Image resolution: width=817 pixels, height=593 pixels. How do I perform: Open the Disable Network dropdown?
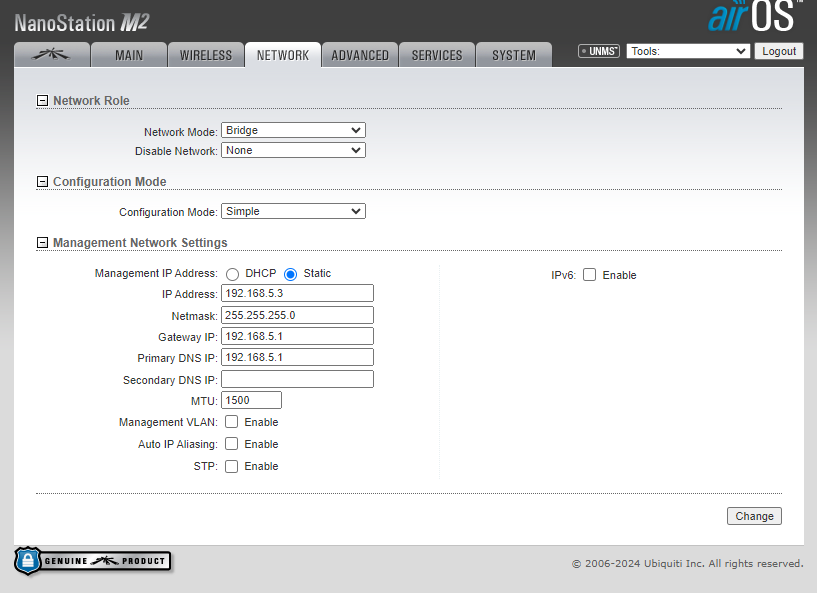[x=293, y=150]
